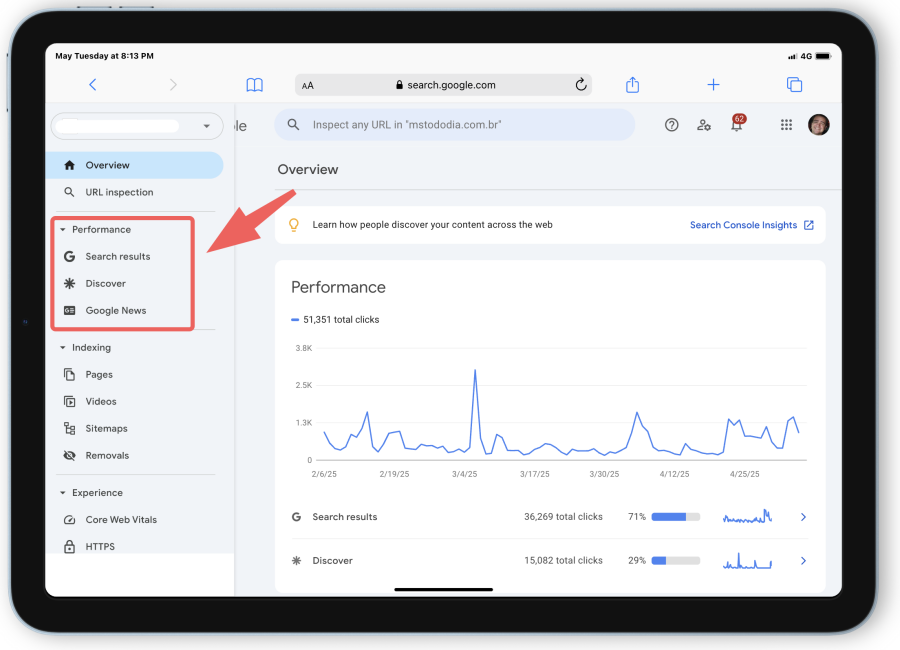The image size is (900, 650).
Task: Click the 15,082 total clicks value
Action: click(x=563, y=561)
